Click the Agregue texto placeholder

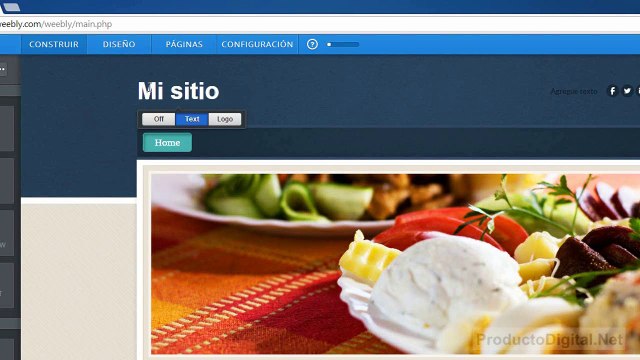573,91
